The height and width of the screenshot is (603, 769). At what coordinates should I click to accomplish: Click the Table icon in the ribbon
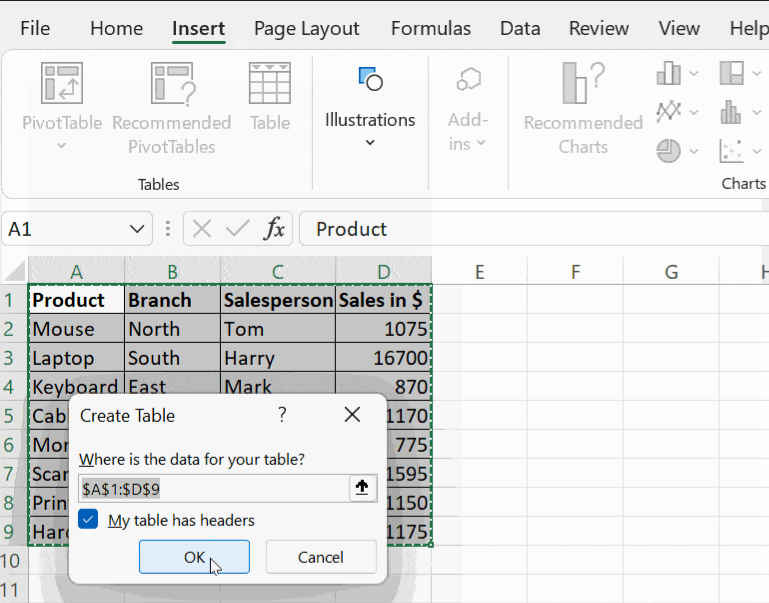[270, 85]
